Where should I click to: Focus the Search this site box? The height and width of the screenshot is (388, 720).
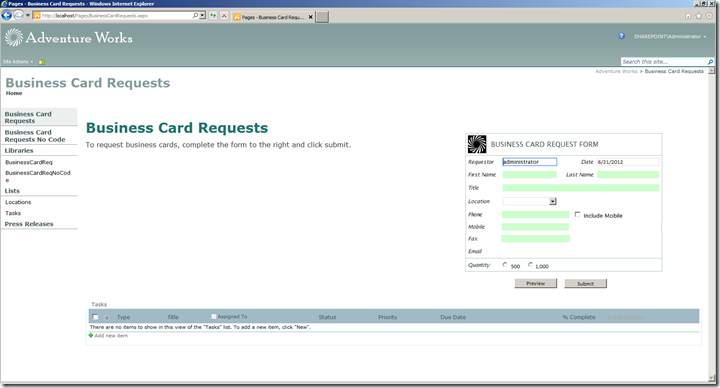coord(663,62)
